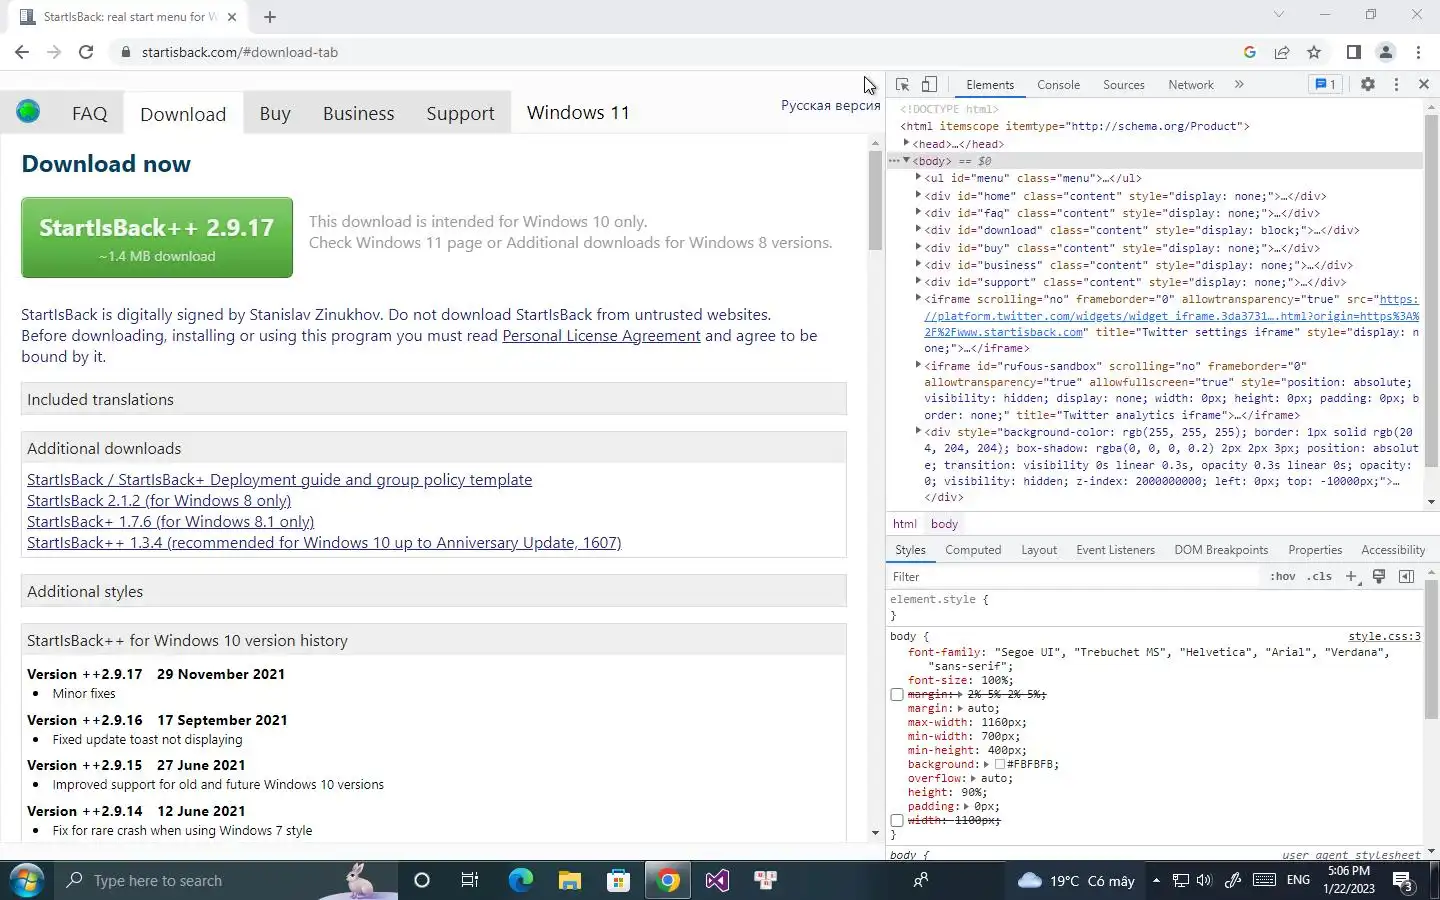Reload the page with the refresh icon

(86, 52)
